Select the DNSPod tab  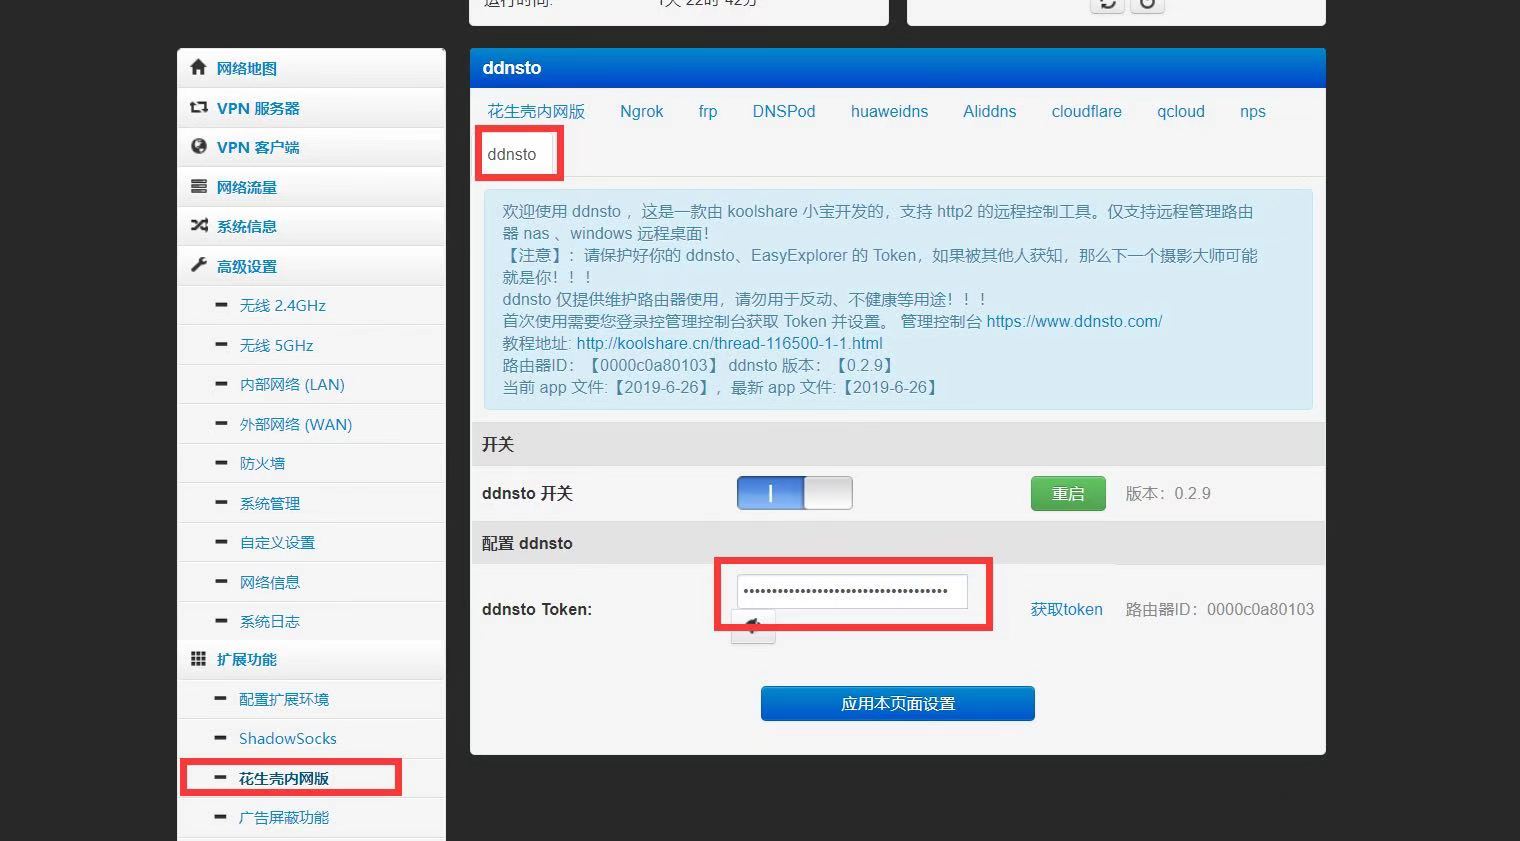(783, 111)
